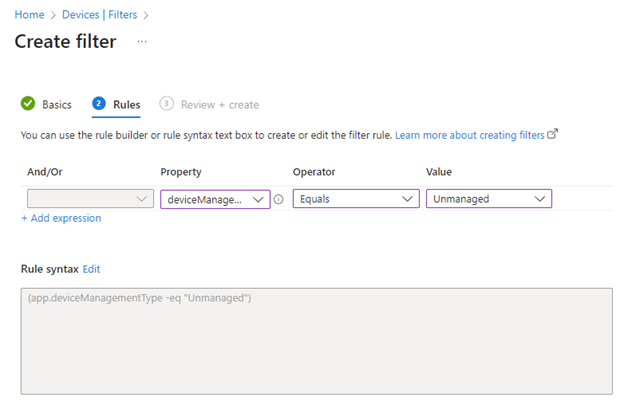Viewport: 624px width, 417px height.
Task: Click Edit next to Rule syntax
Action: tap(91, 269)
